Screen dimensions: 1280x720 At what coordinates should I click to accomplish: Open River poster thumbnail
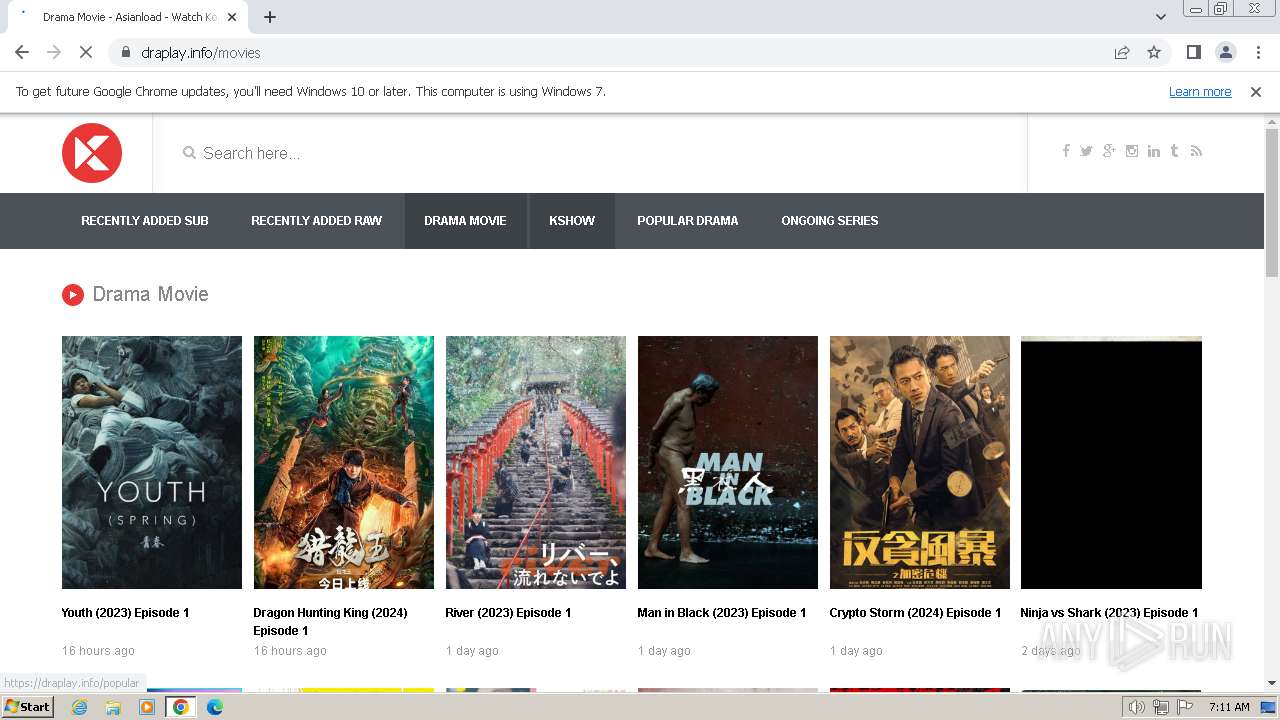pyautogui.click(x=536, y=462)
